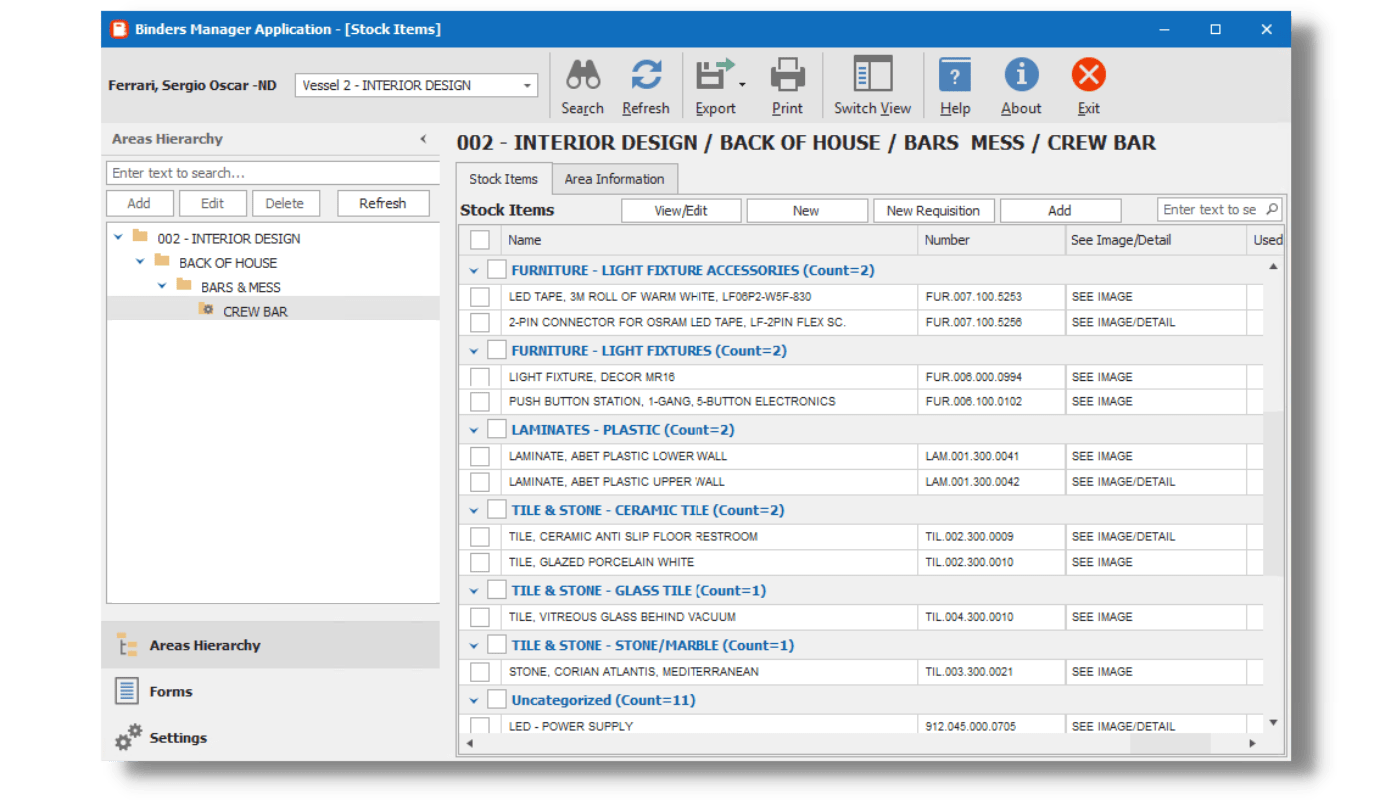Open the Vessel 2 - INTERIOR DESIGN dropdown
Screen dimensions: 1400x800
(527, 85)
